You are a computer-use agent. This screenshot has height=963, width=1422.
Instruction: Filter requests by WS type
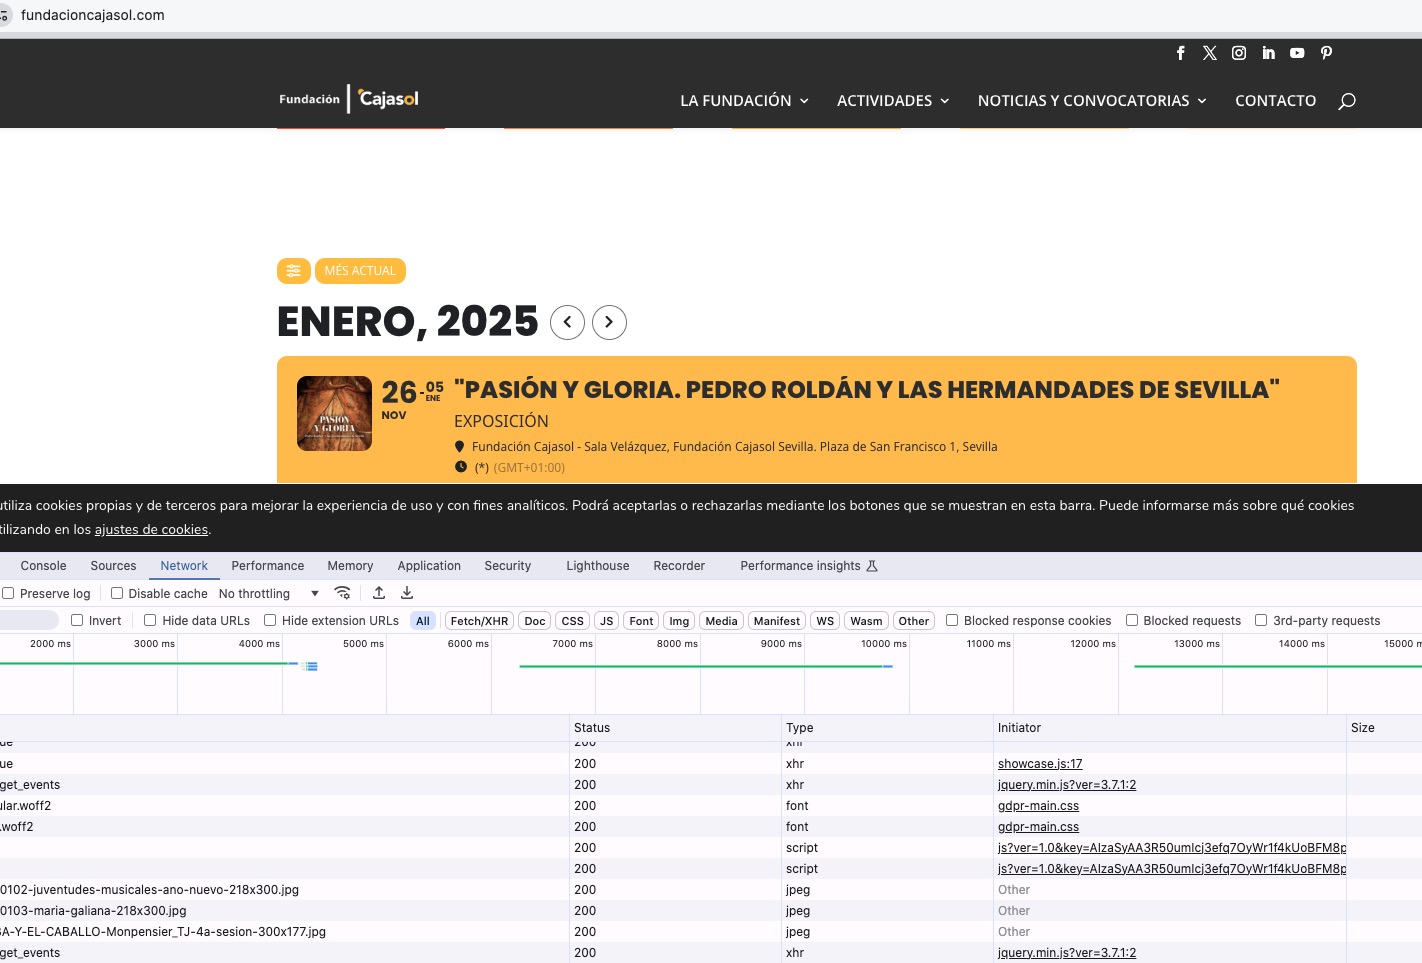(825, 621)
